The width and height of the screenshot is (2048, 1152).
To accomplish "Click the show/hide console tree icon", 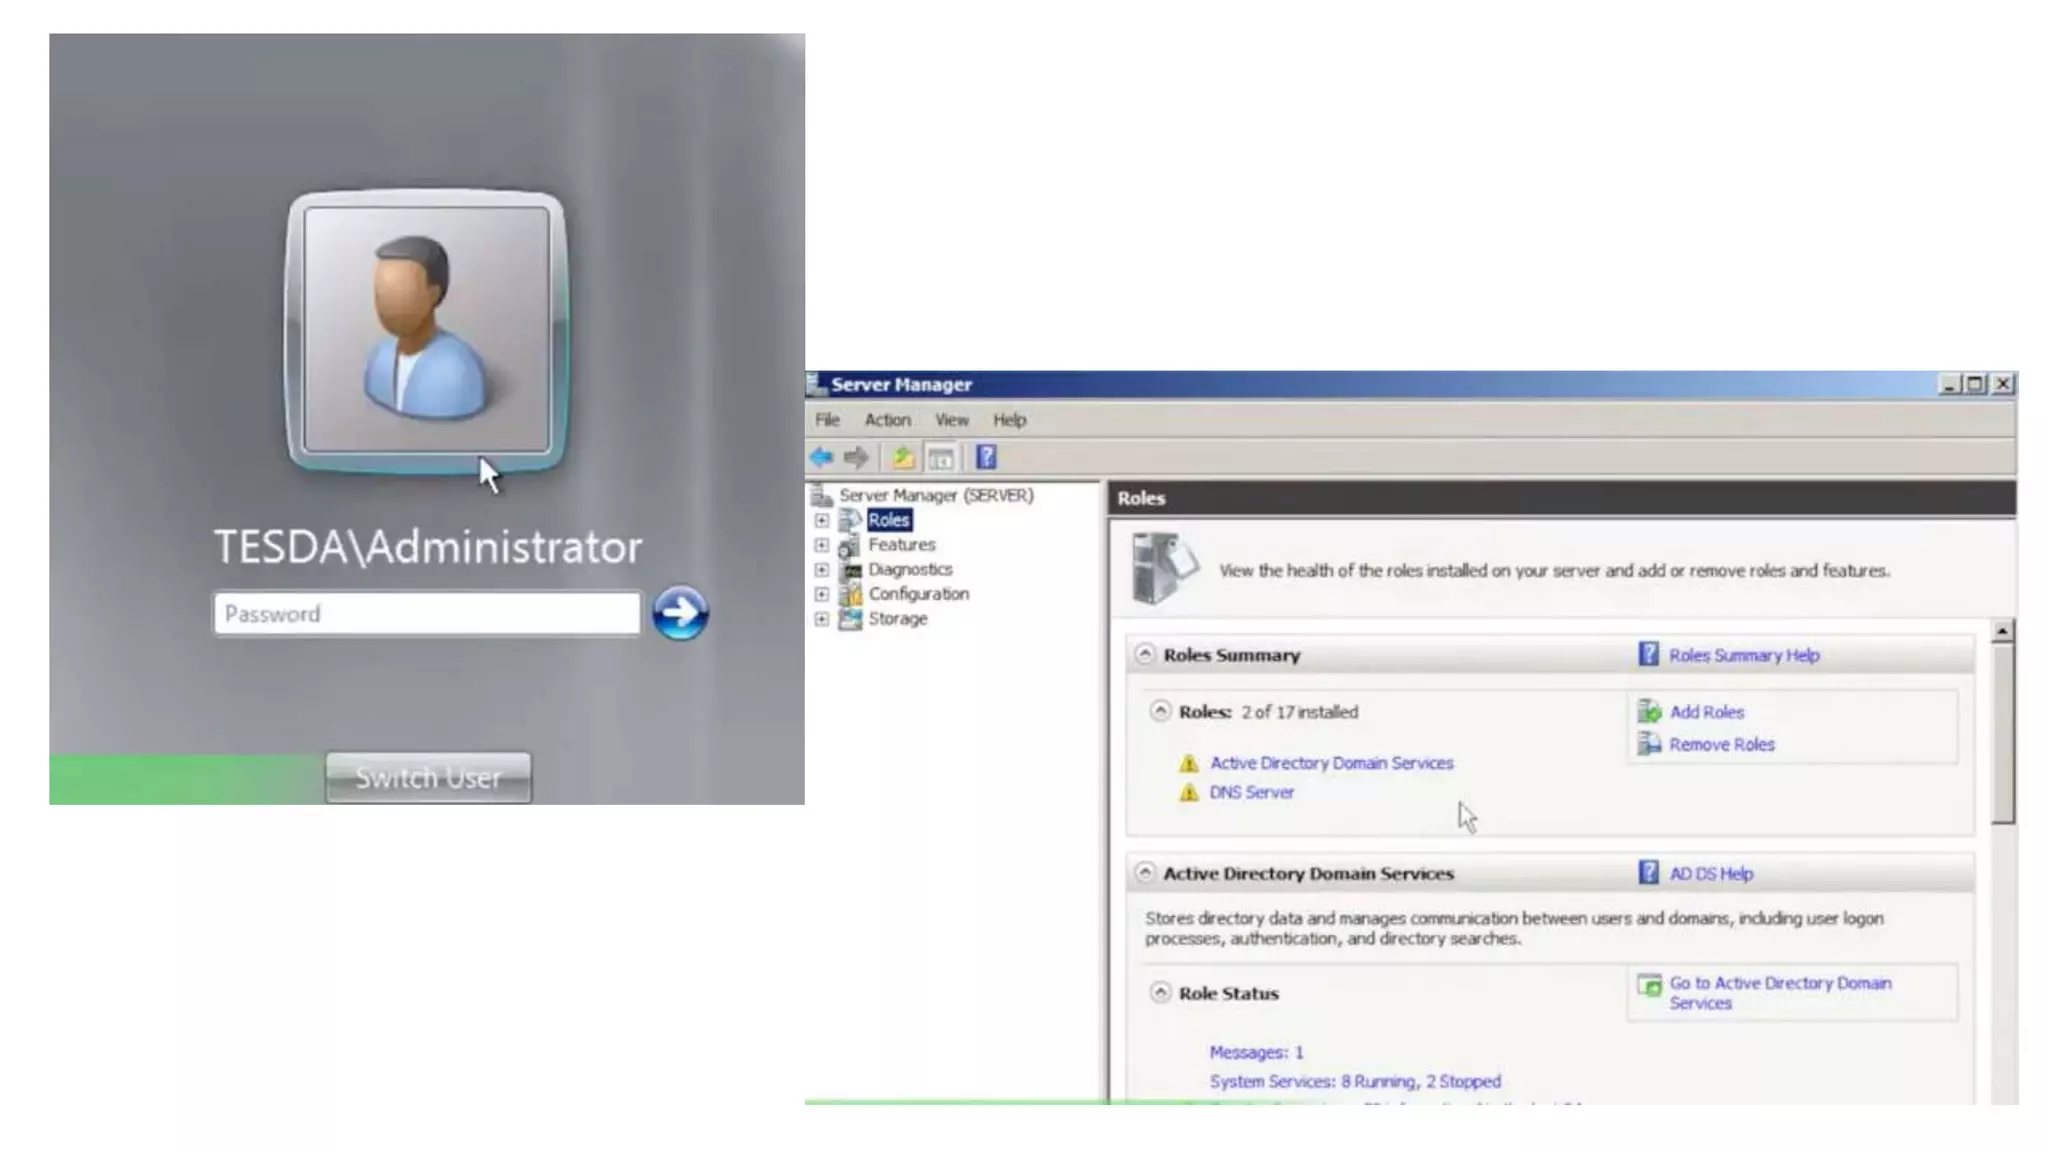I will (x=941, y=458).
